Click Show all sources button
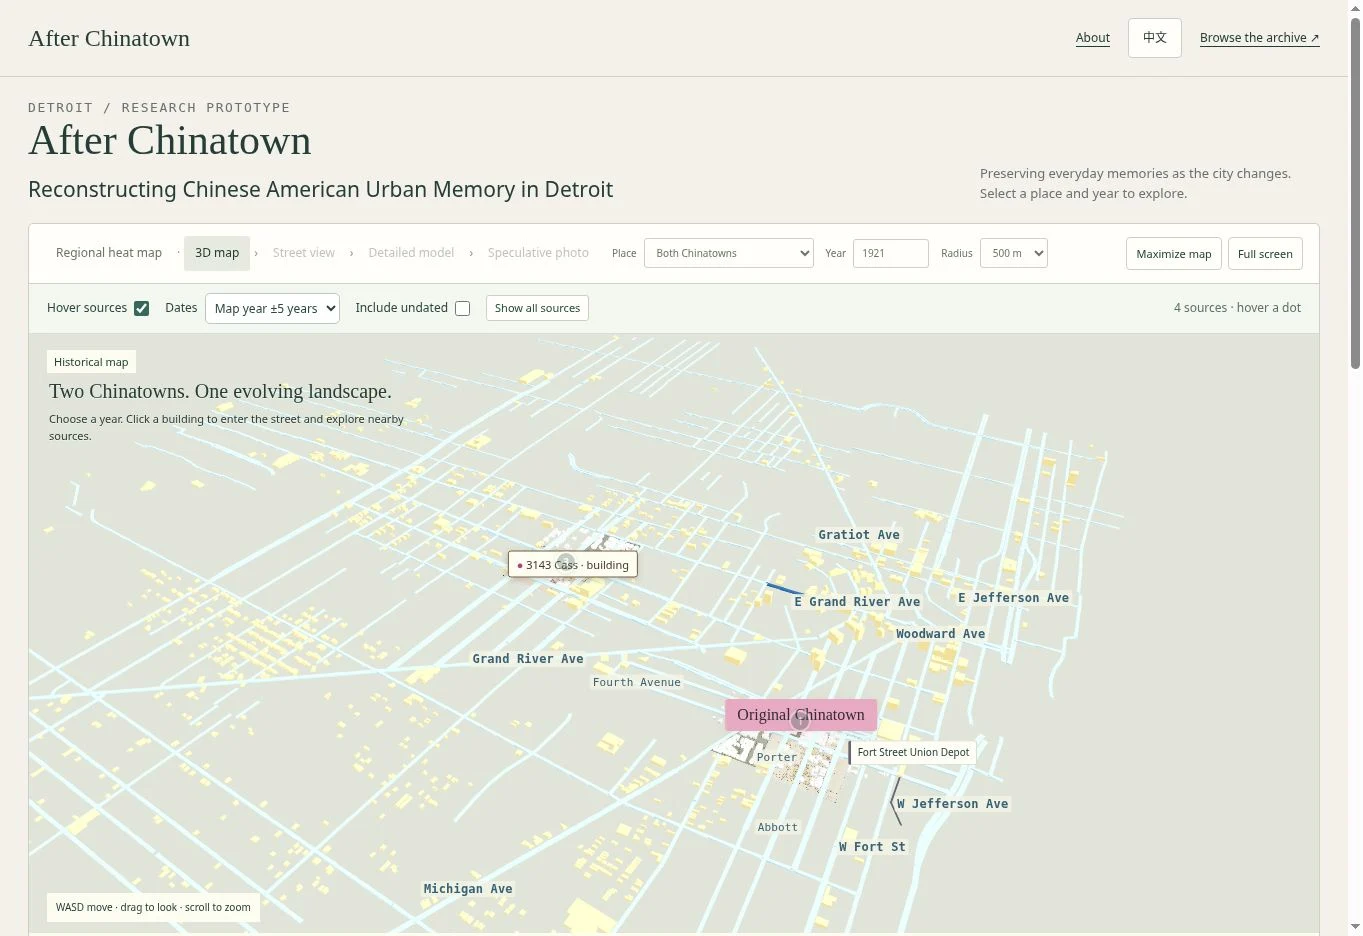 coord(537,308)
